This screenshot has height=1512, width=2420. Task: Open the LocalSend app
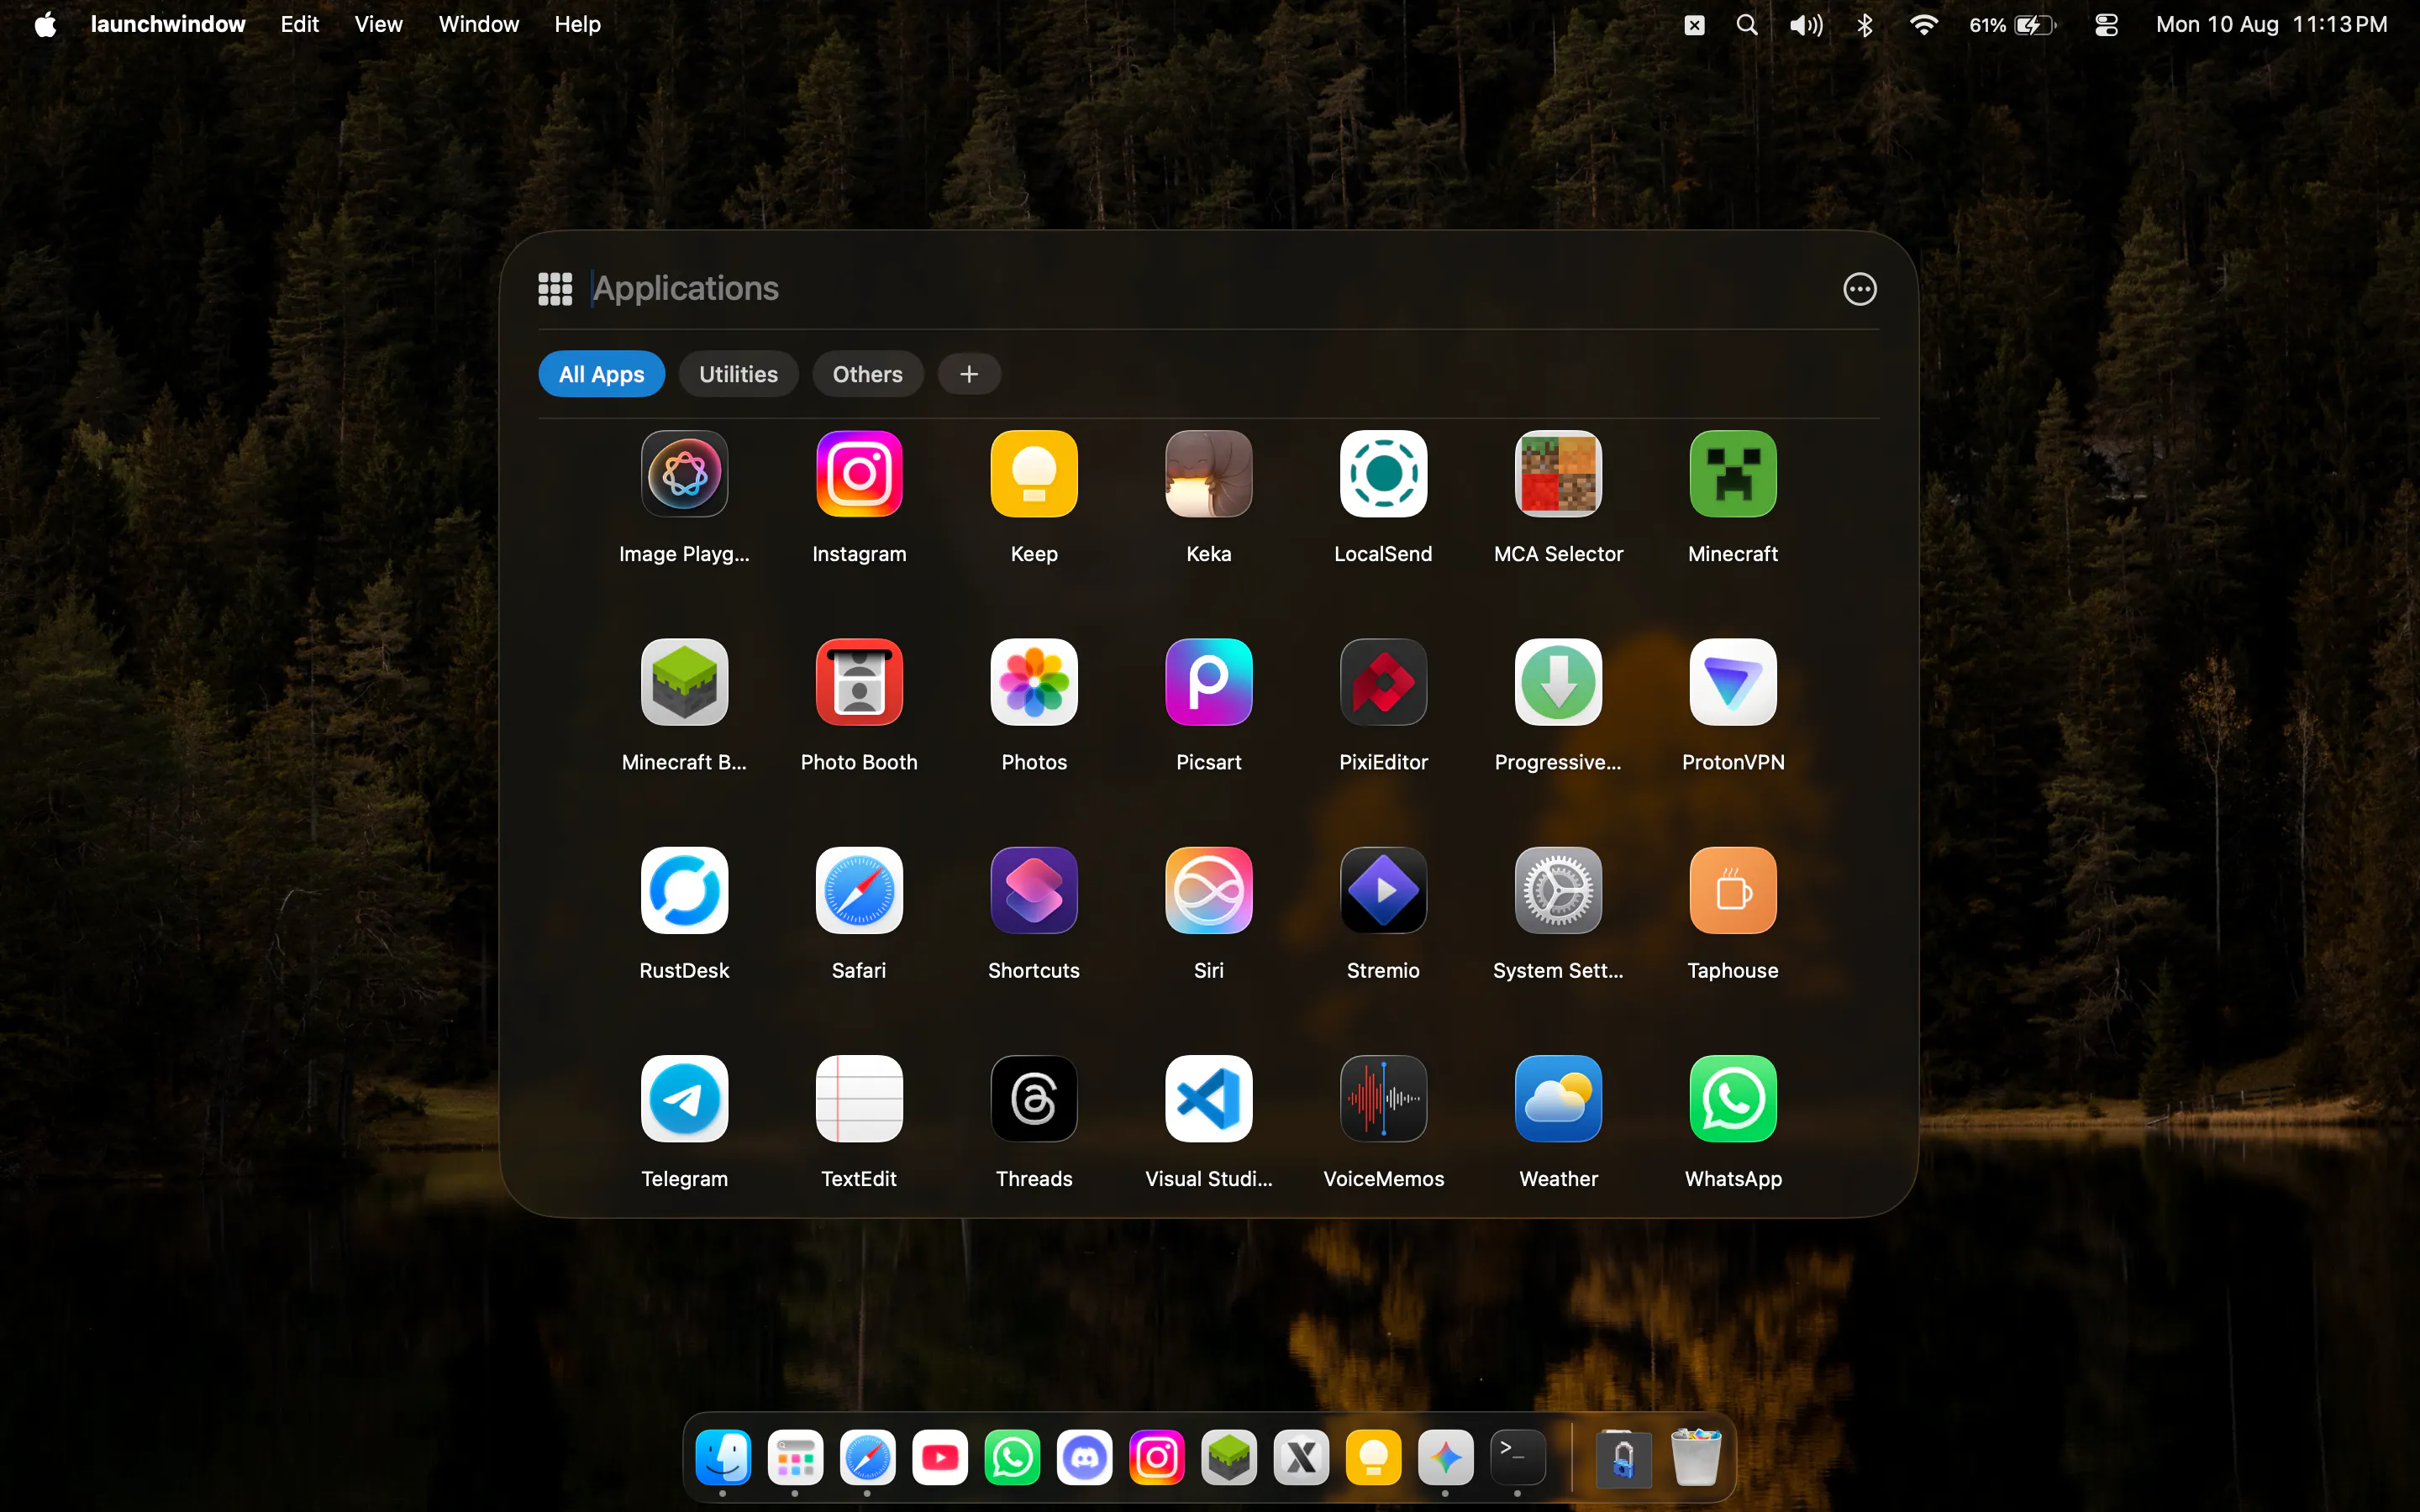pos(1383,474)
